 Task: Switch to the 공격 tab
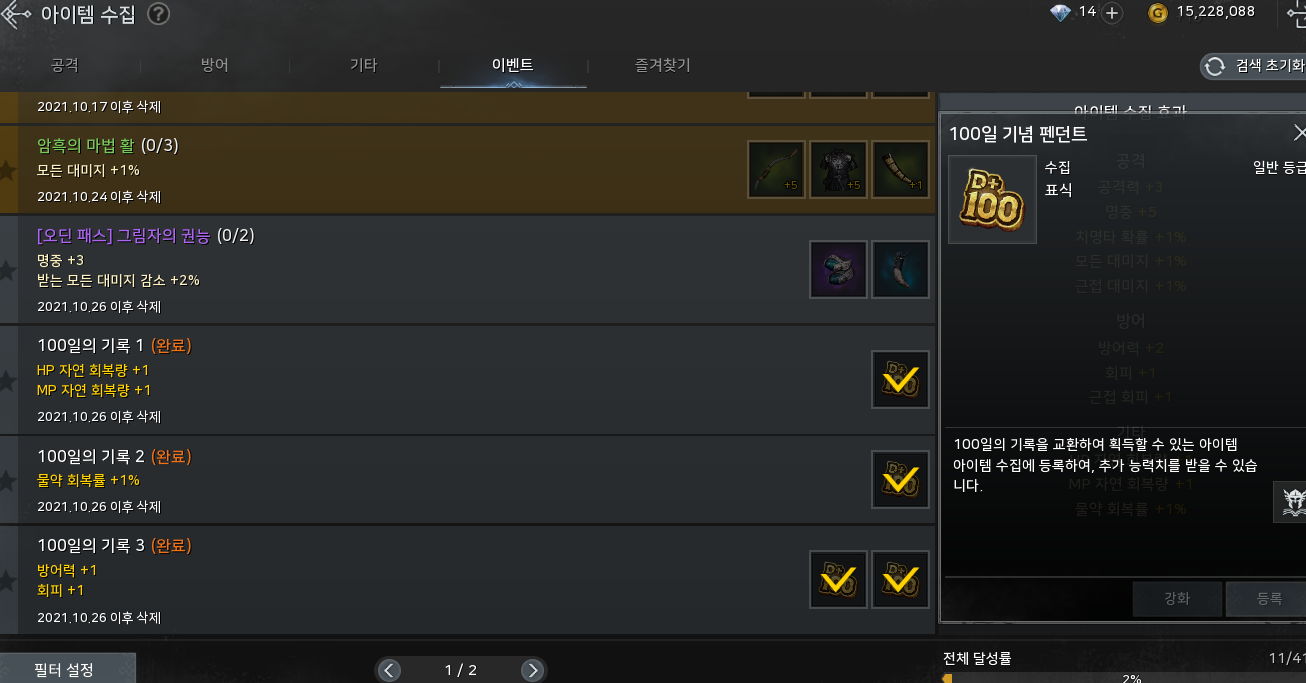tap(65, 66)
